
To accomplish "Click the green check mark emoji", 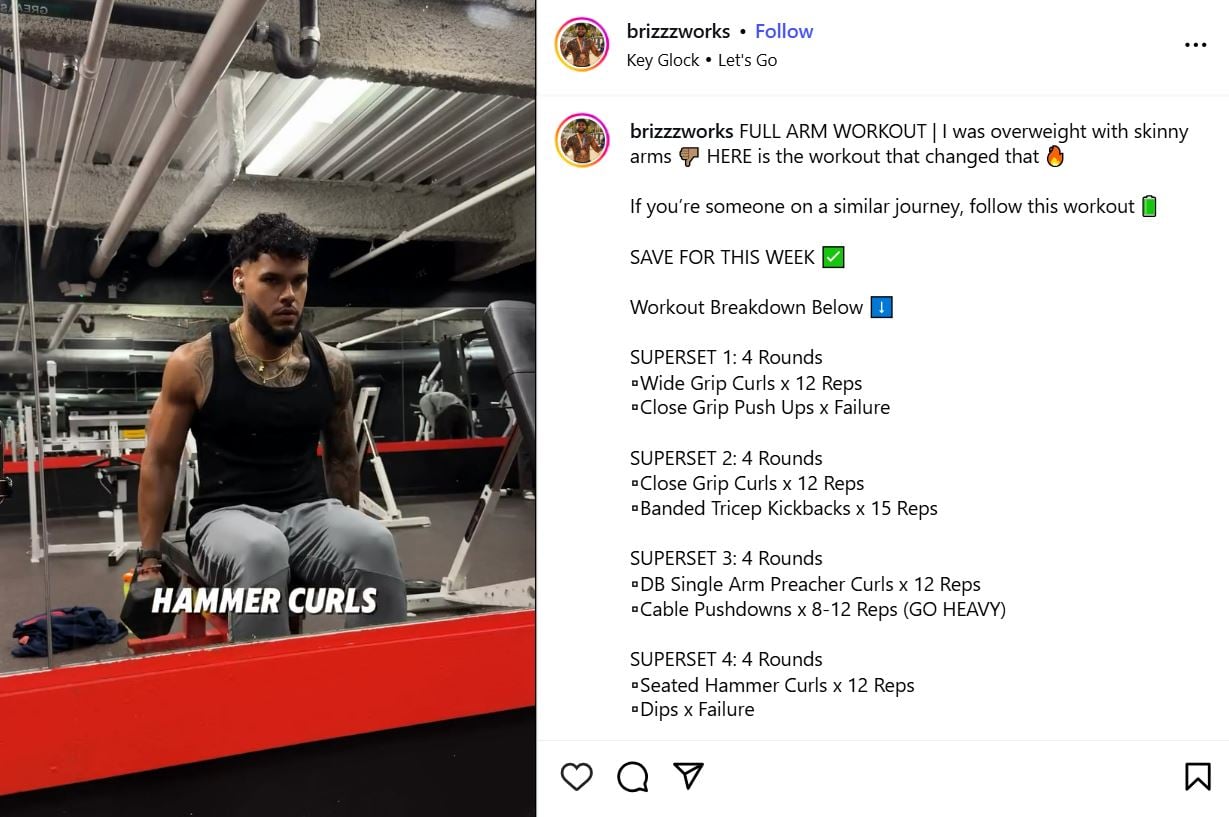I will 833,257.
